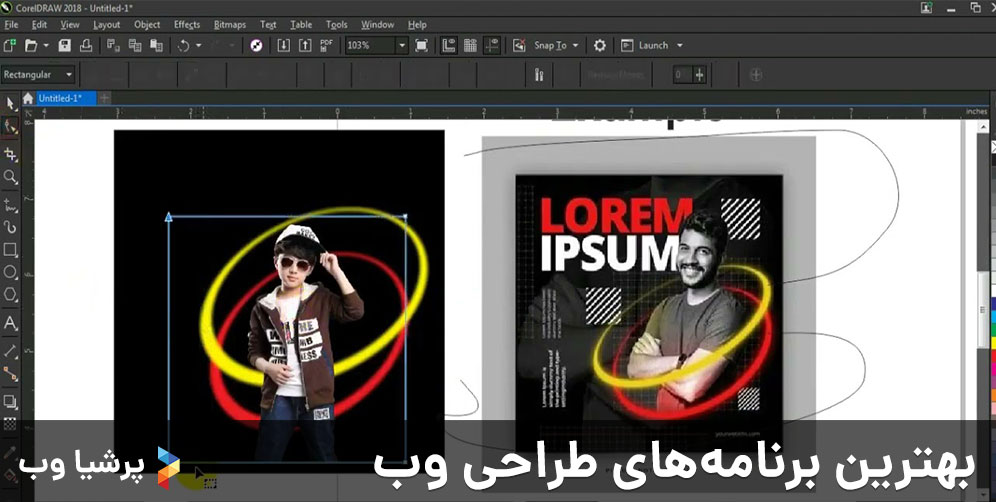Open the File menu

[11, 24]
